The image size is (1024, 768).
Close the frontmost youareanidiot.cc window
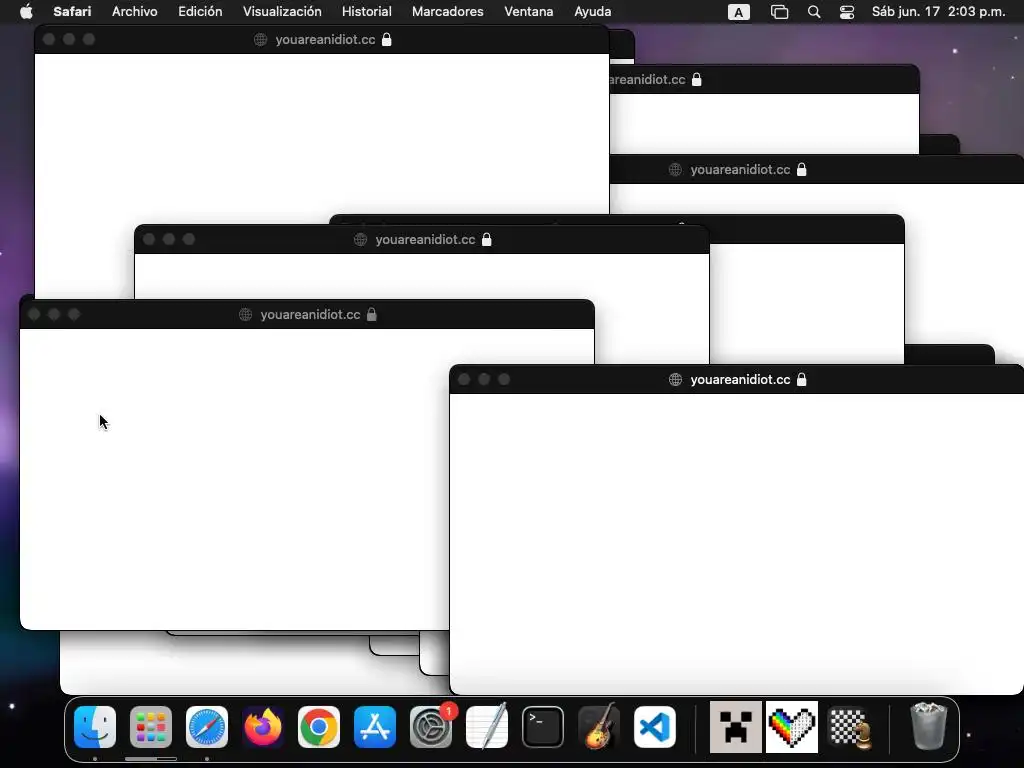[x=464, y=379]
